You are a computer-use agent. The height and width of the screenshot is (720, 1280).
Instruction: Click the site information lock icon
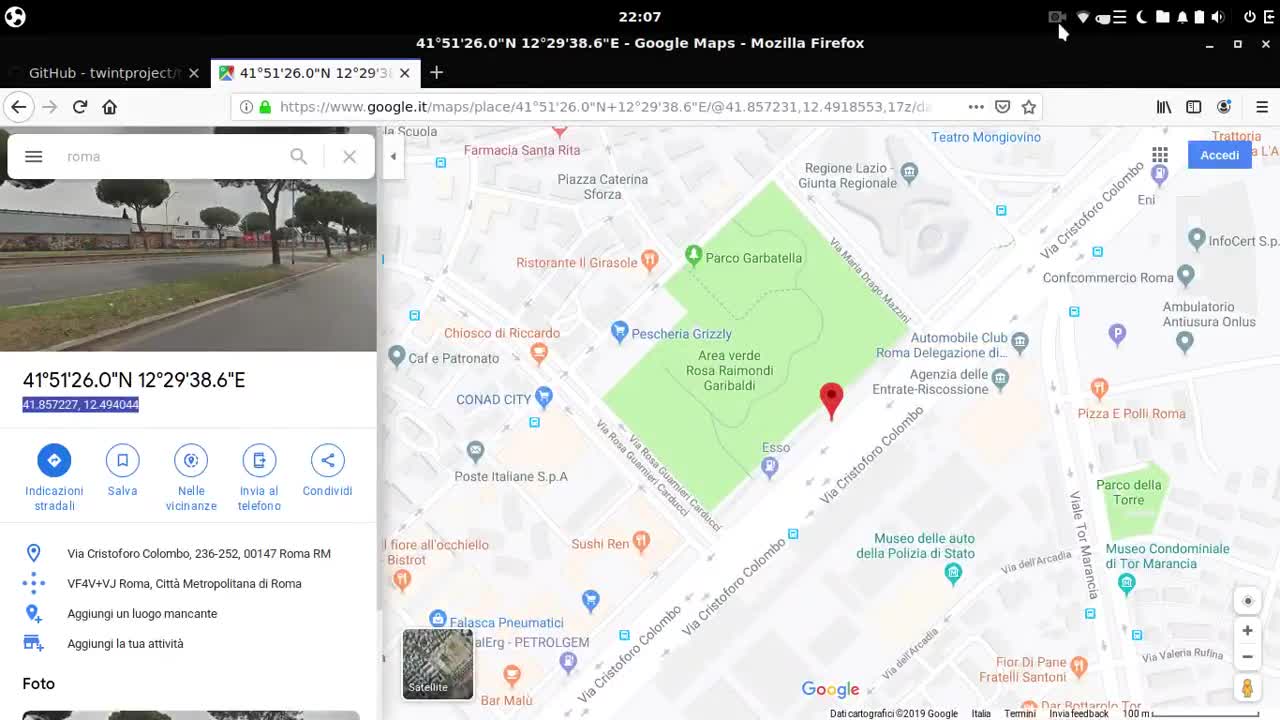click(264, 107)
